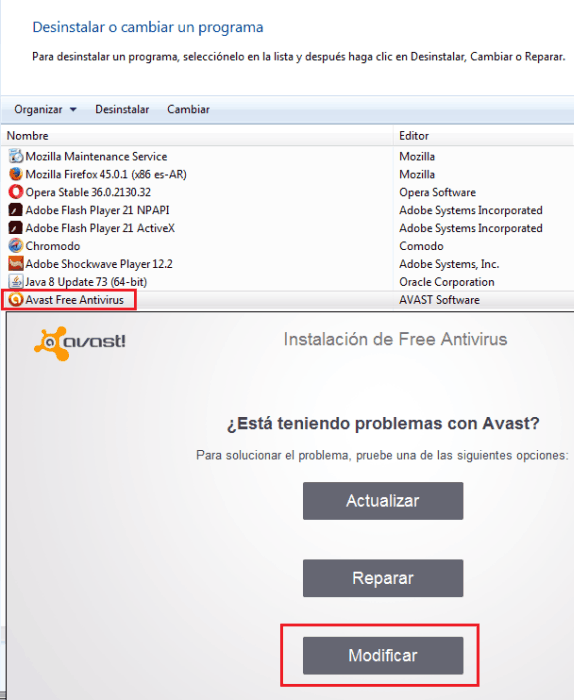Click Desinstalar in the toolbar
Viewport: 574px width, 700px height.
122,109
